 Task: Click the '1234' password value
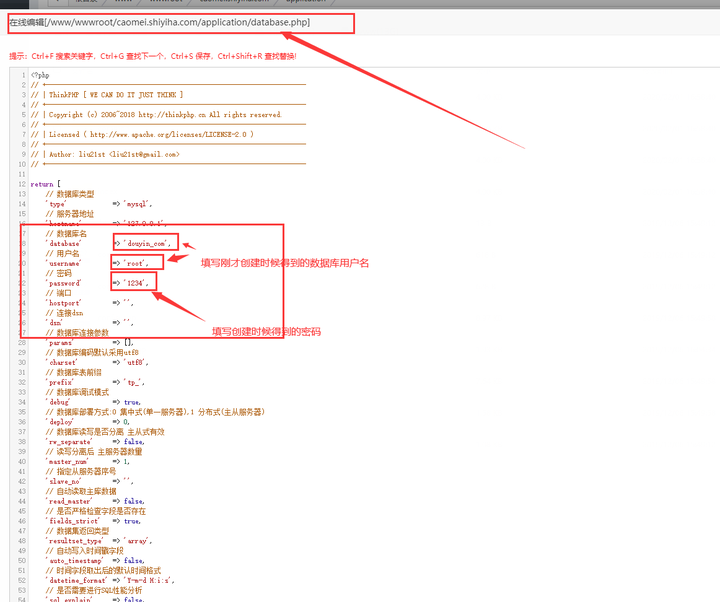tap(136, 283)
